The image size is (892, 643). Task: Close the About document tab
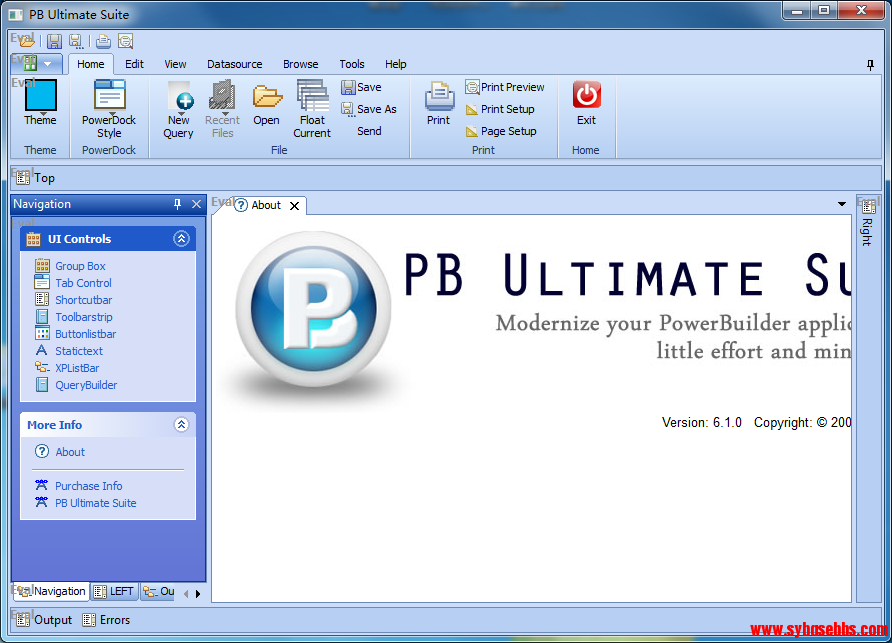(294, 206)
